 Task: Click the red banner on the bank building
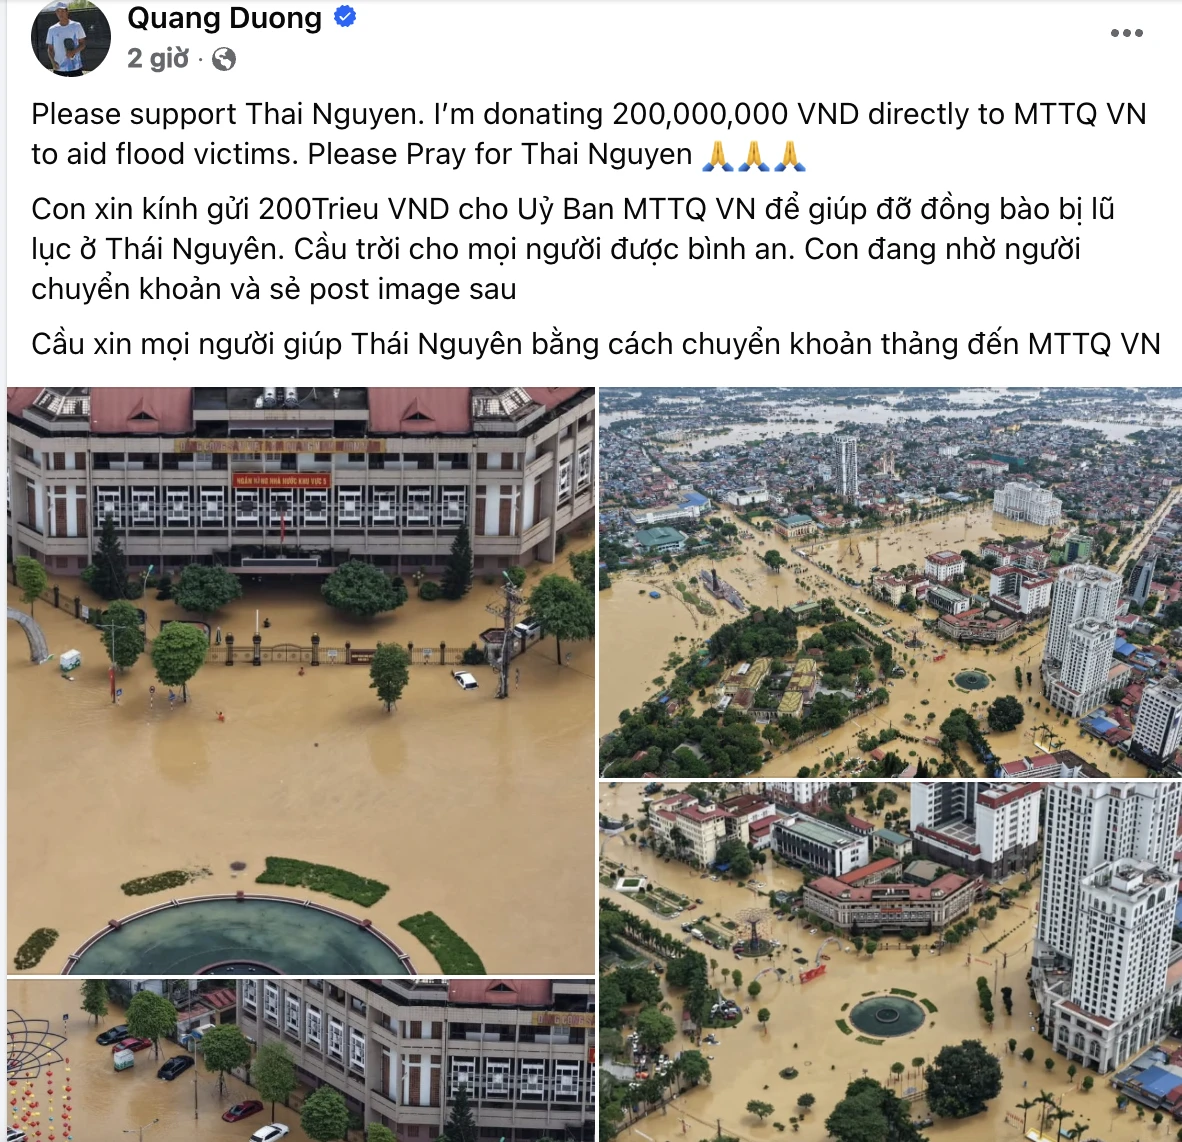(280, 480)
